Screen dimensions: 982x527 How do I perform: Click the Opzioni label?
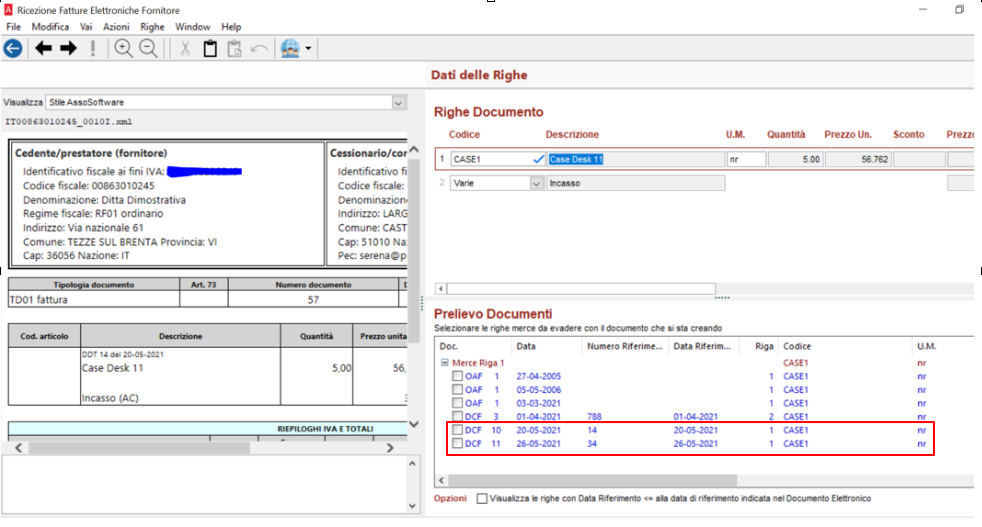coord(450,498)
